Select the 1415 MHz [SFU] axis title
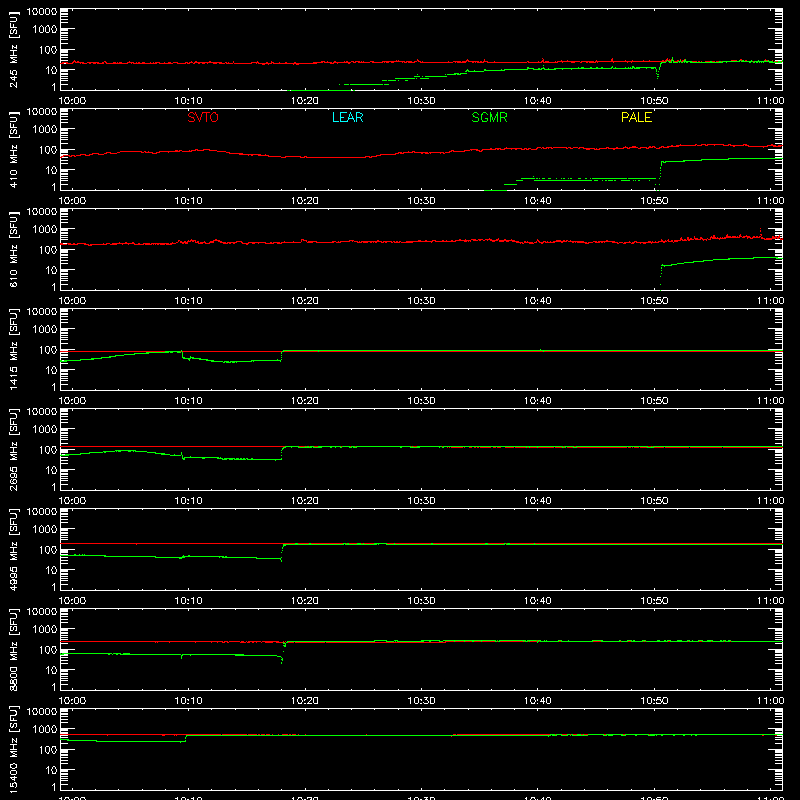The image size is (800, 800). (x=13, y=349)
